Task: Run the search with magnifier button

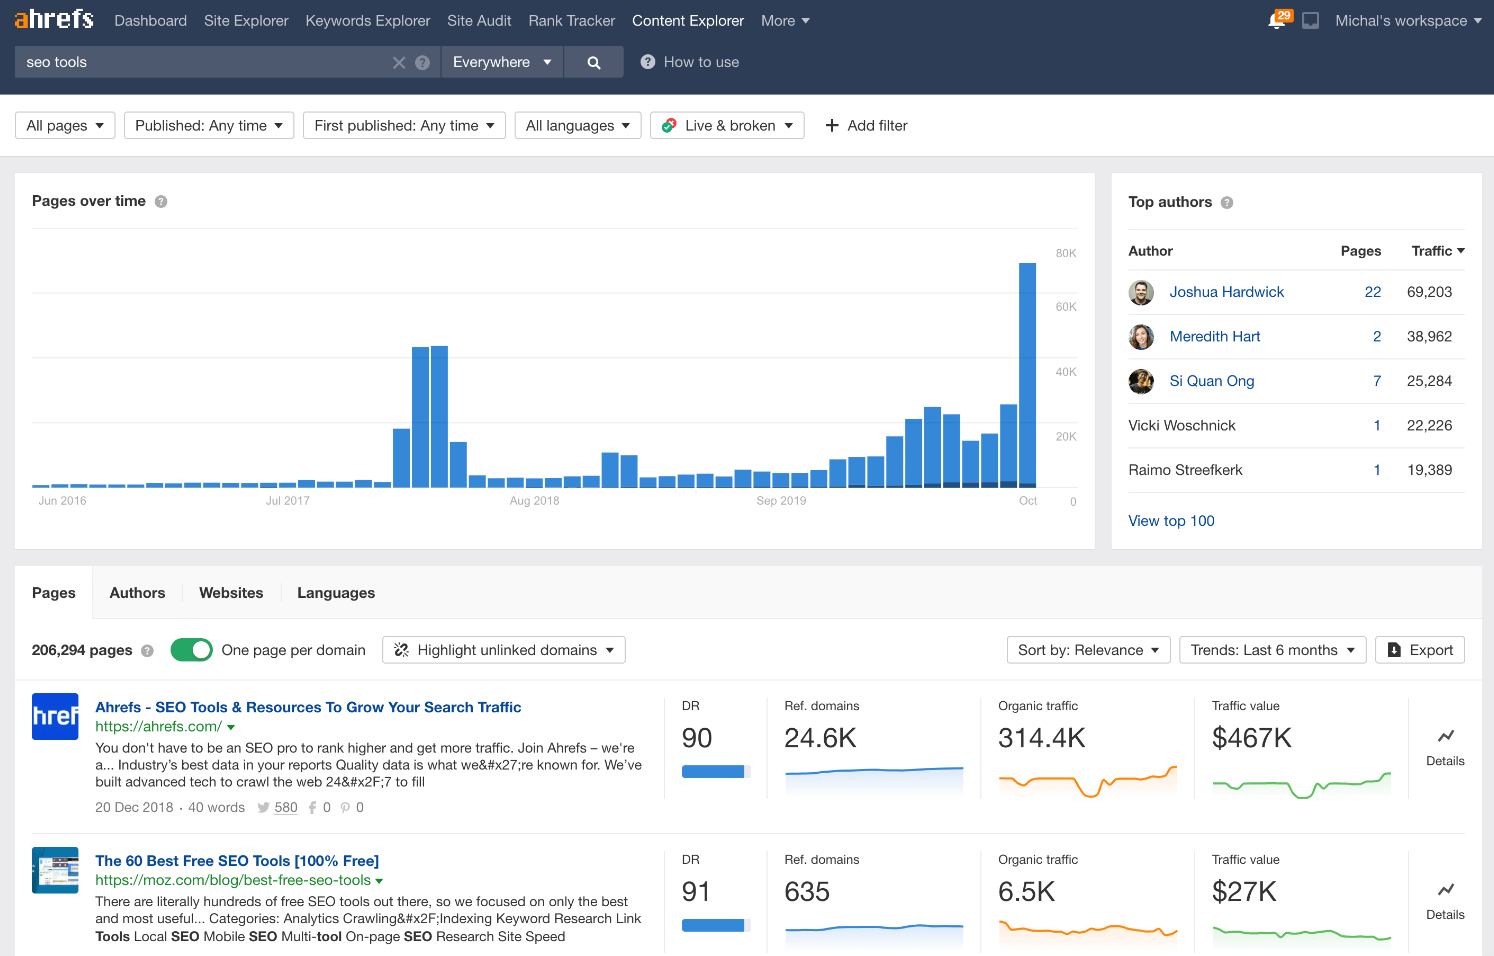Action: (x=594, y=62)
